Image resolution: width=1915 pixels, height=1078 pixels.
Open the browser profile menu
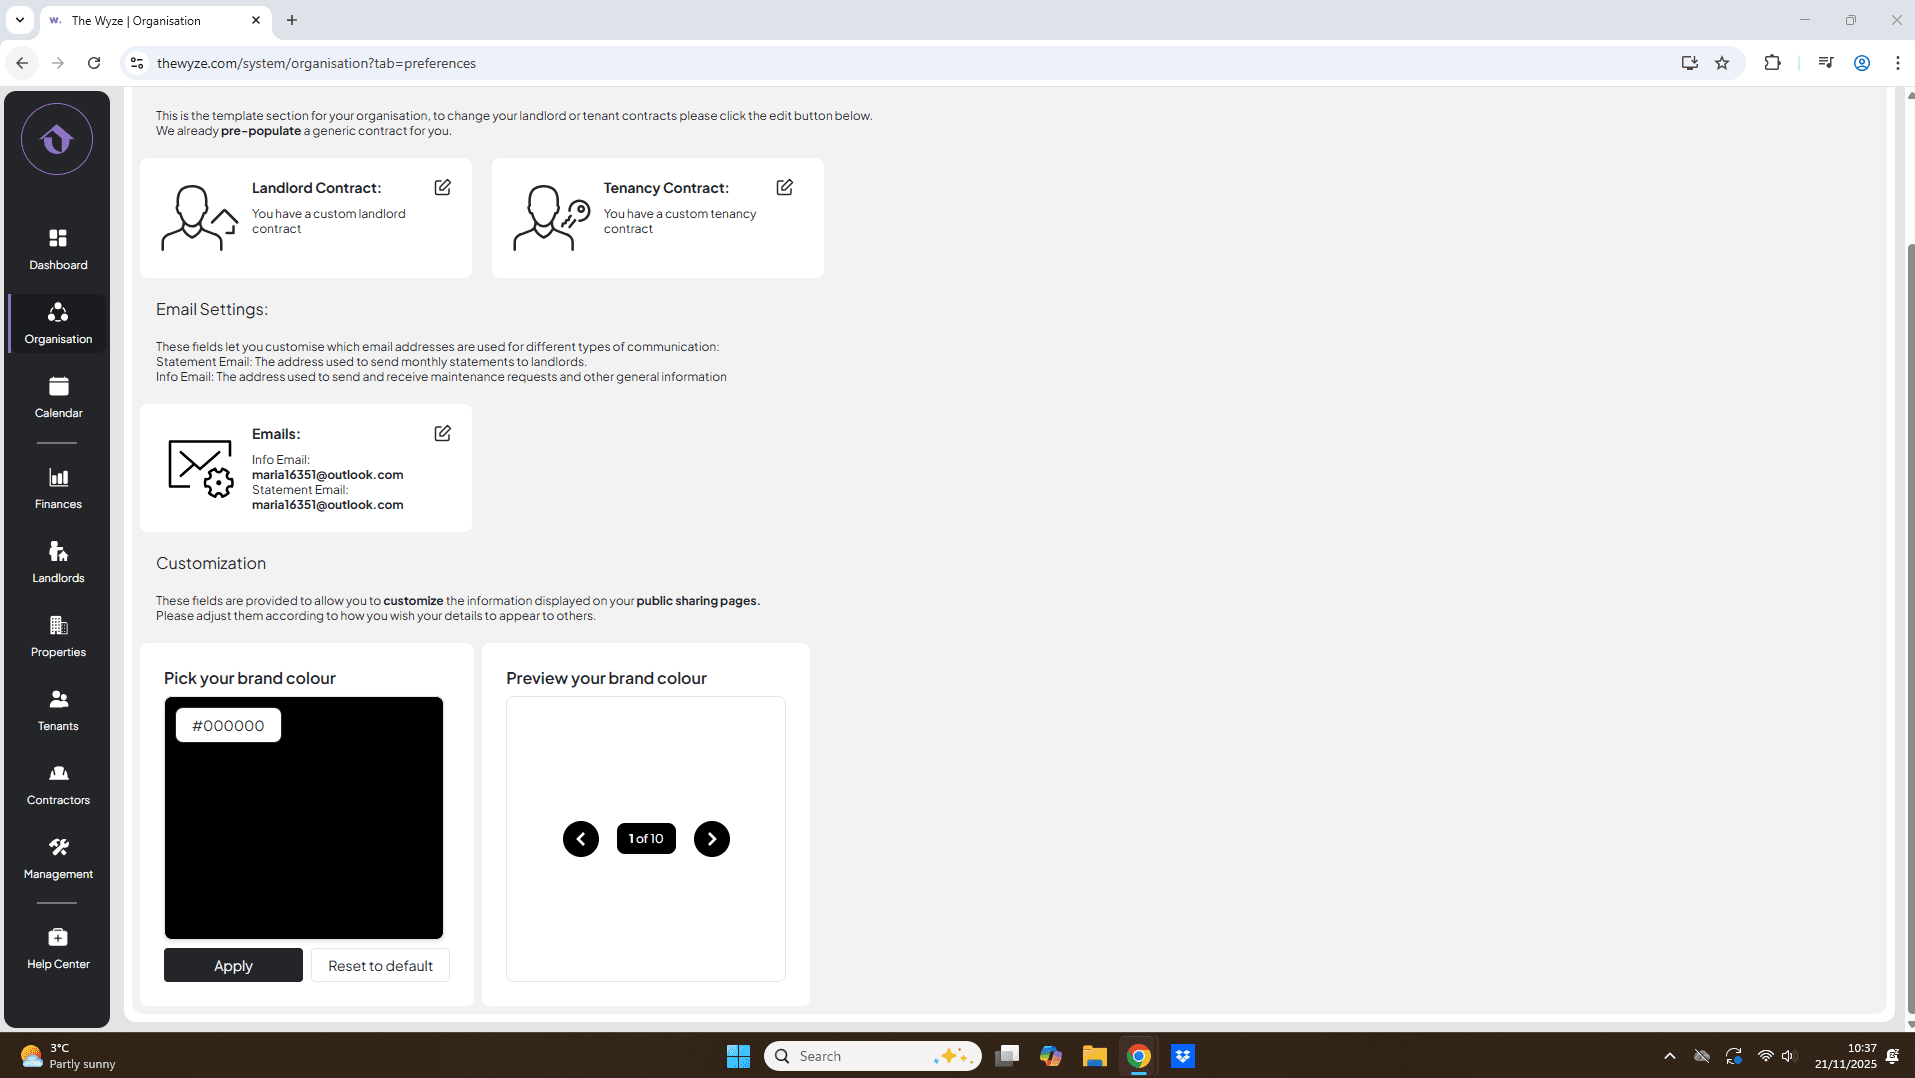1860,62
